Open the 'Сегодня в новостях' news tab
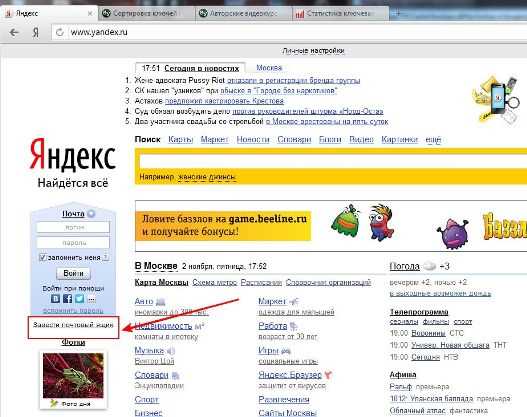The image size is (527, 417). click(201, 68)
